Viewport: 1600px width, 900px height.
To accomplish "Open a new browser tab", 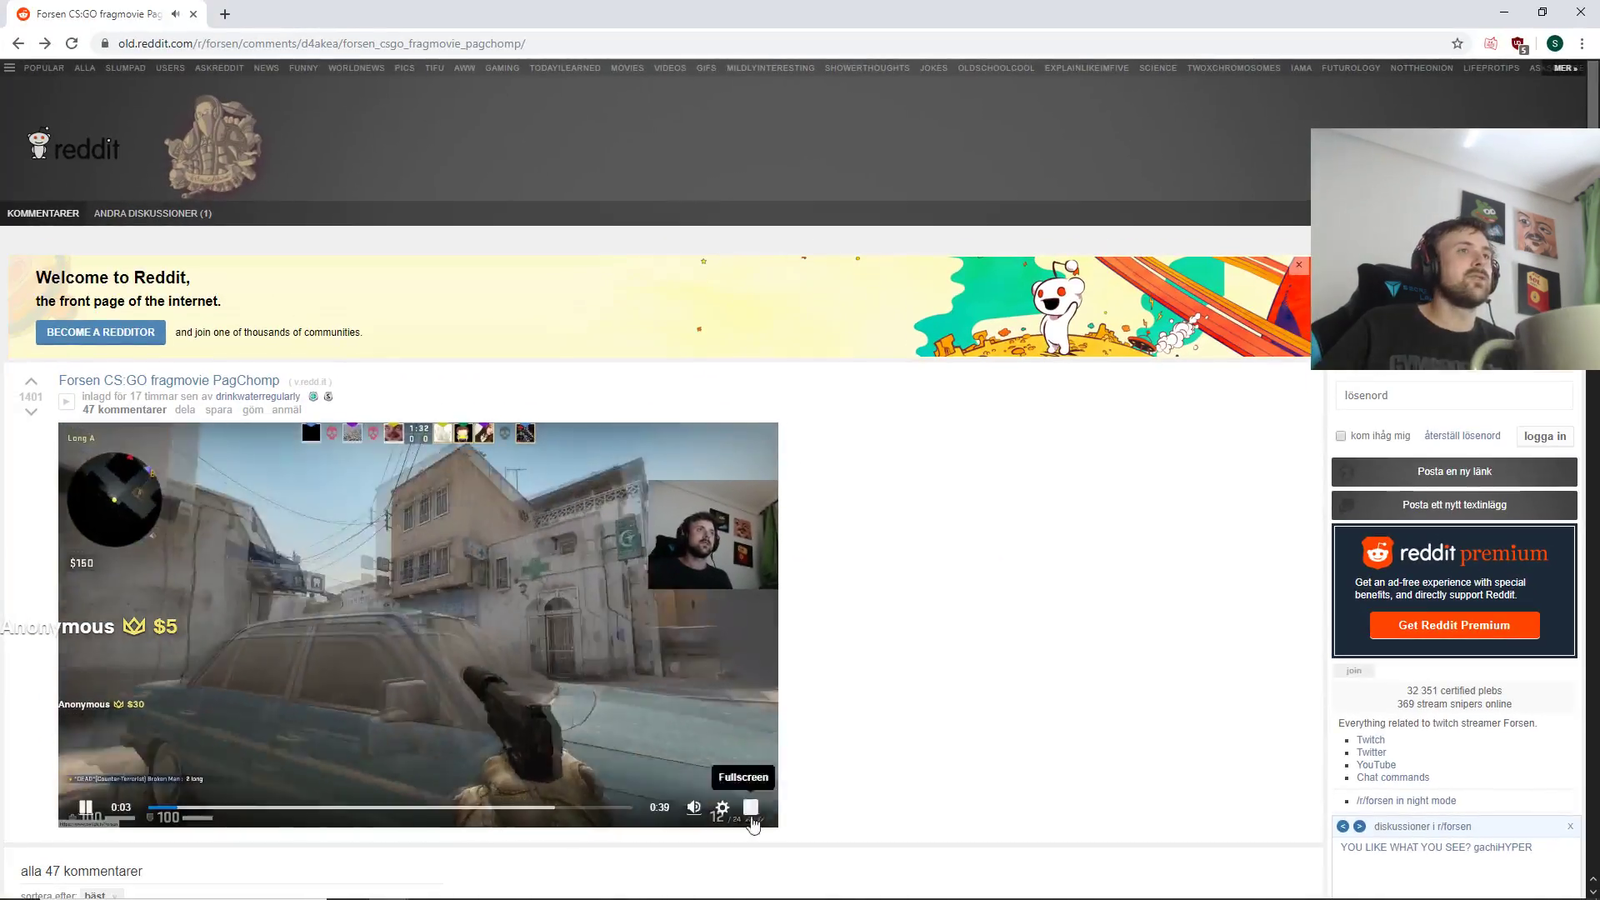I will click(225, 14).
